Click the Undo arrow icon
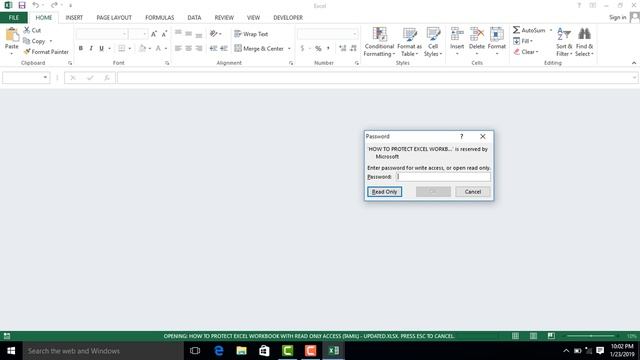640x360 pixels. 36,5
